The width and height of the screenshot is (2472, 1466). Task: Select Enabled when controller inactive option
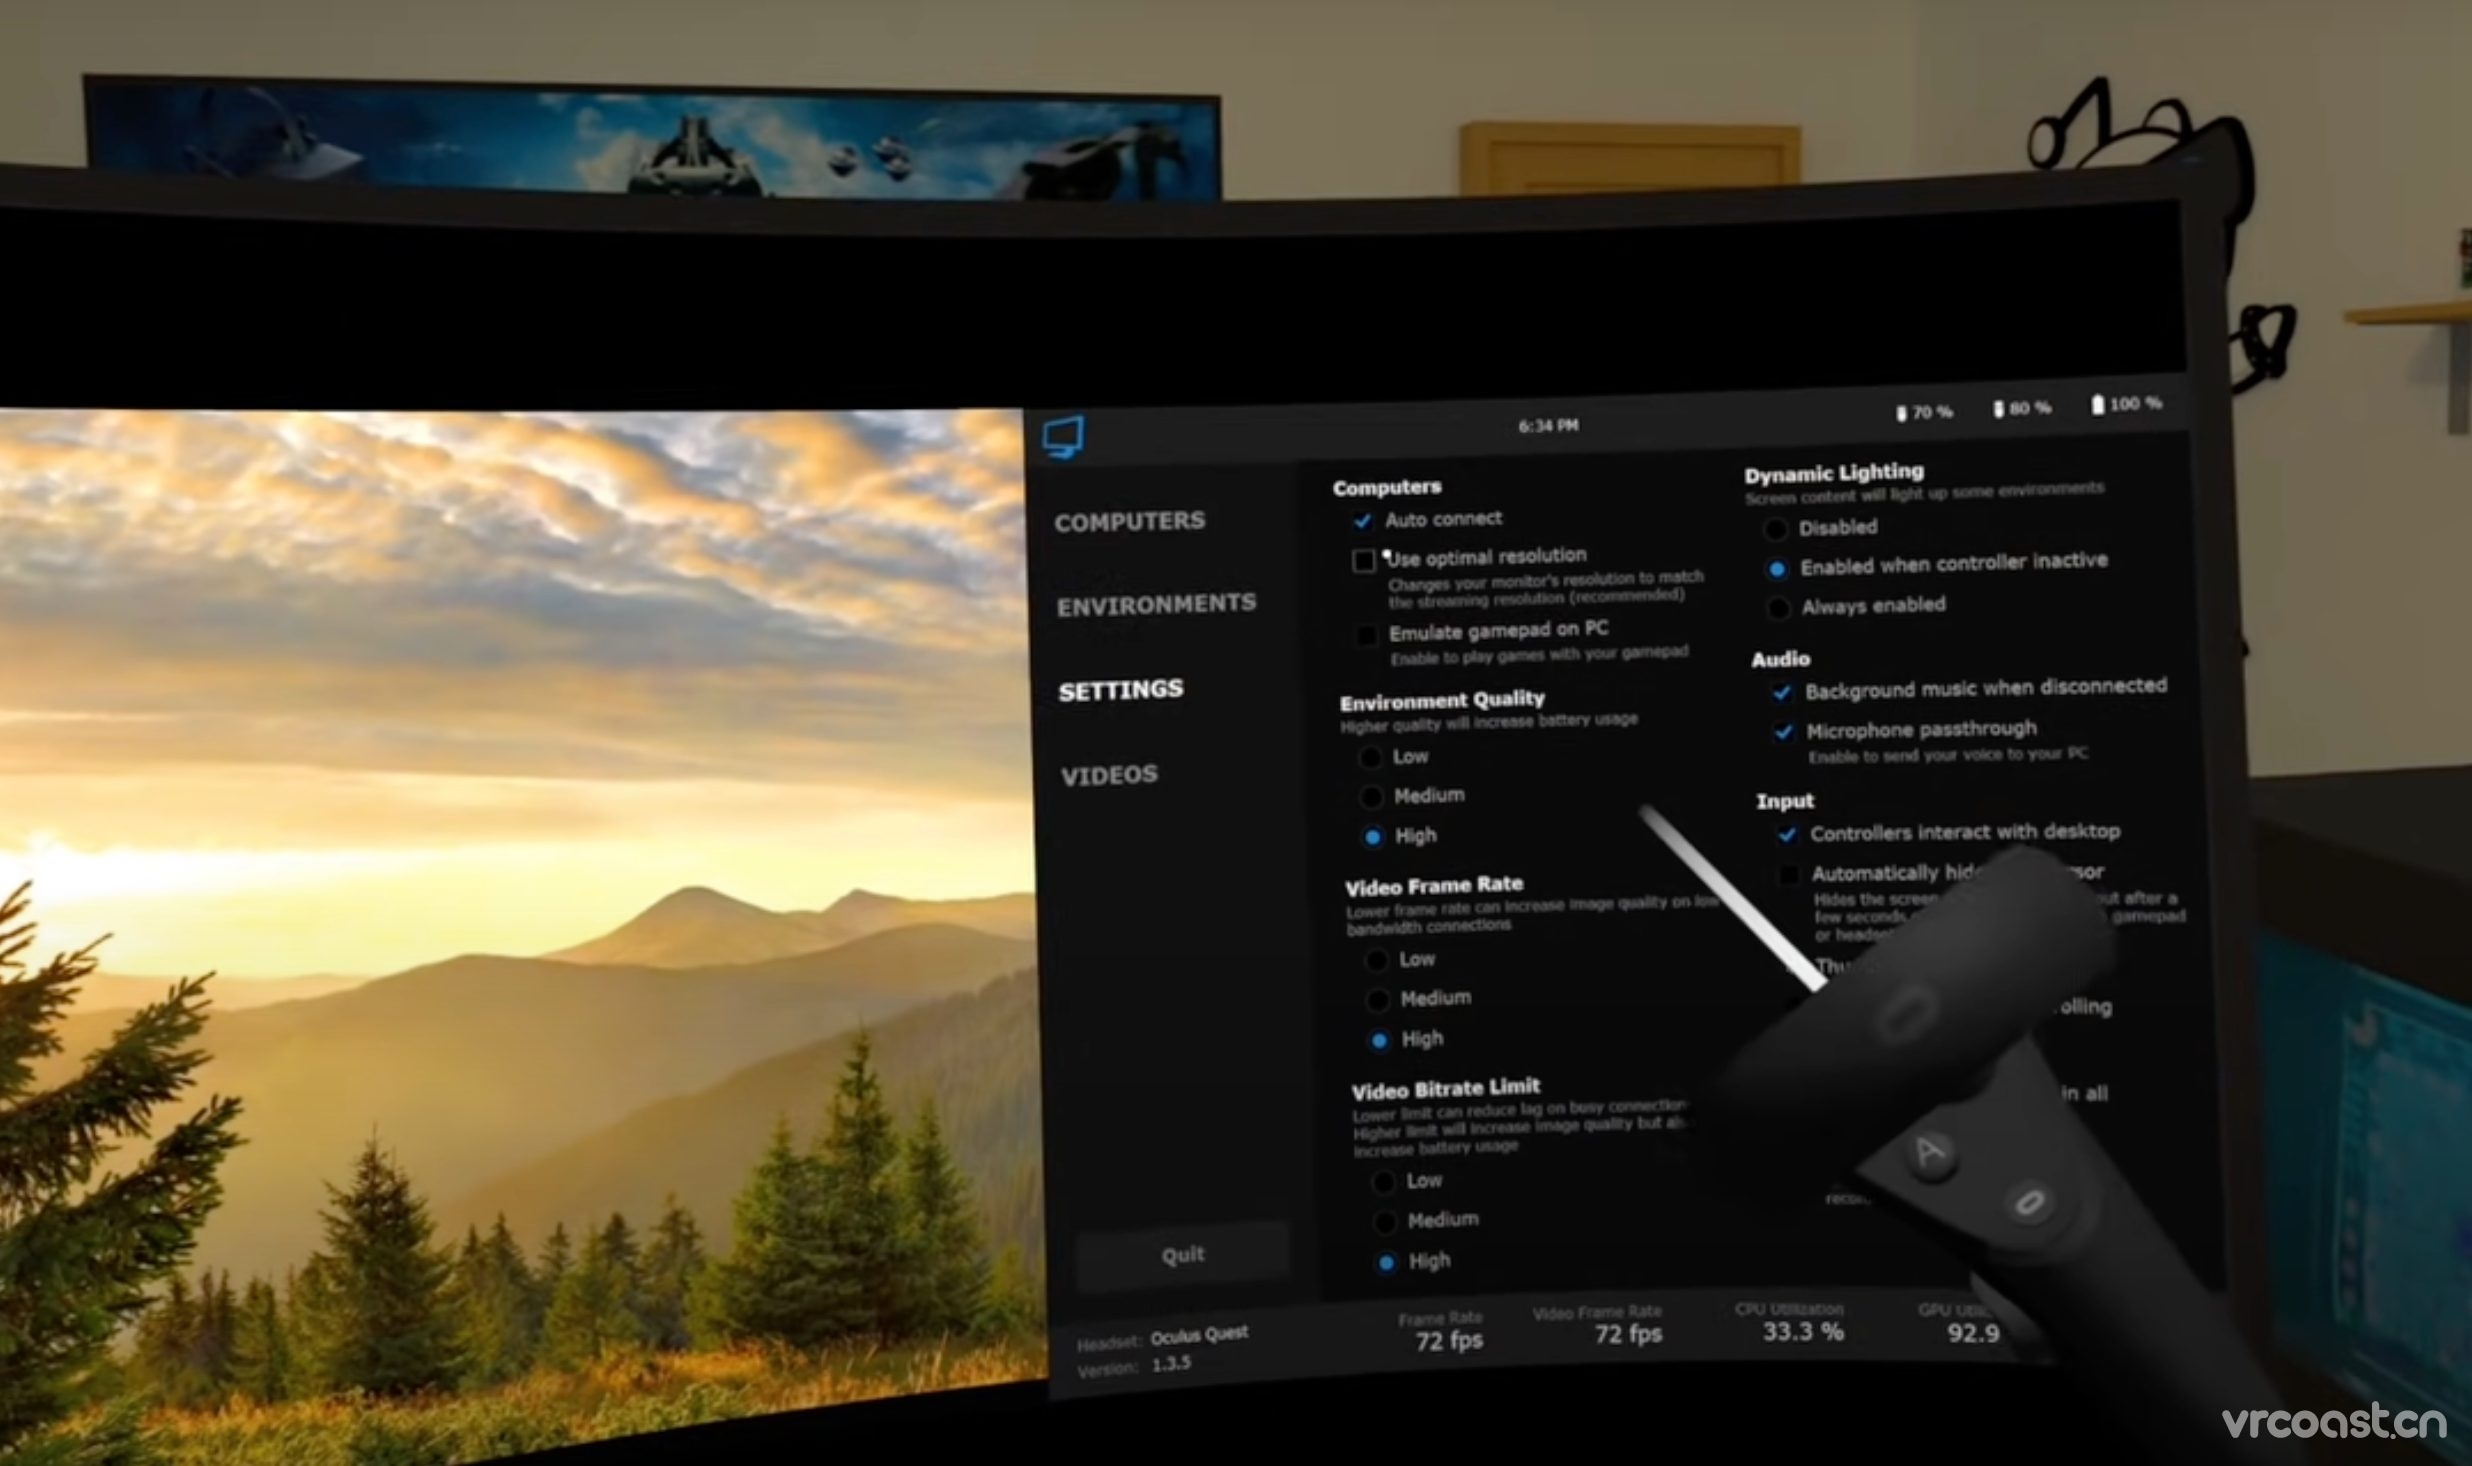[x=1777, y=569]
